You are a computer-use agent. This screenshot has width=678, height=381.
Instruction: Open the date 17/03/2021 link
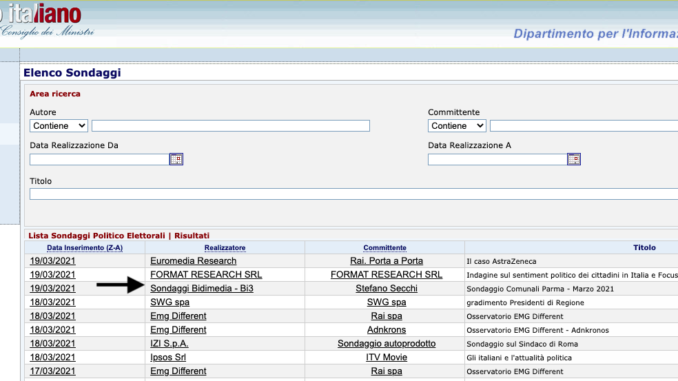(x=52, y=371)
